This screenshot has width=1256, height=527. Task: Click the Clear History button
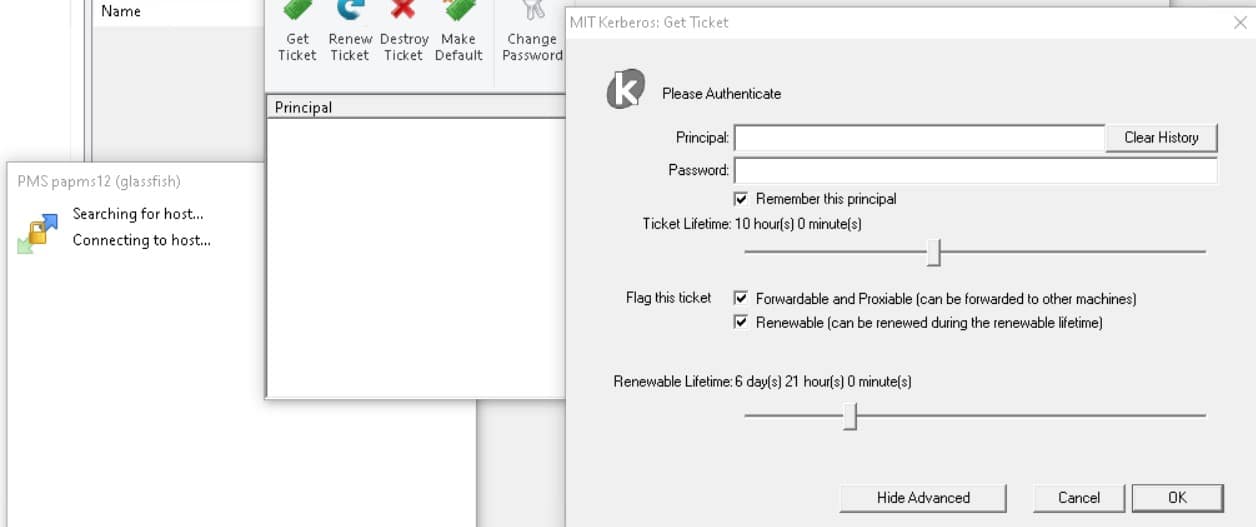(x=1161, y=137)
